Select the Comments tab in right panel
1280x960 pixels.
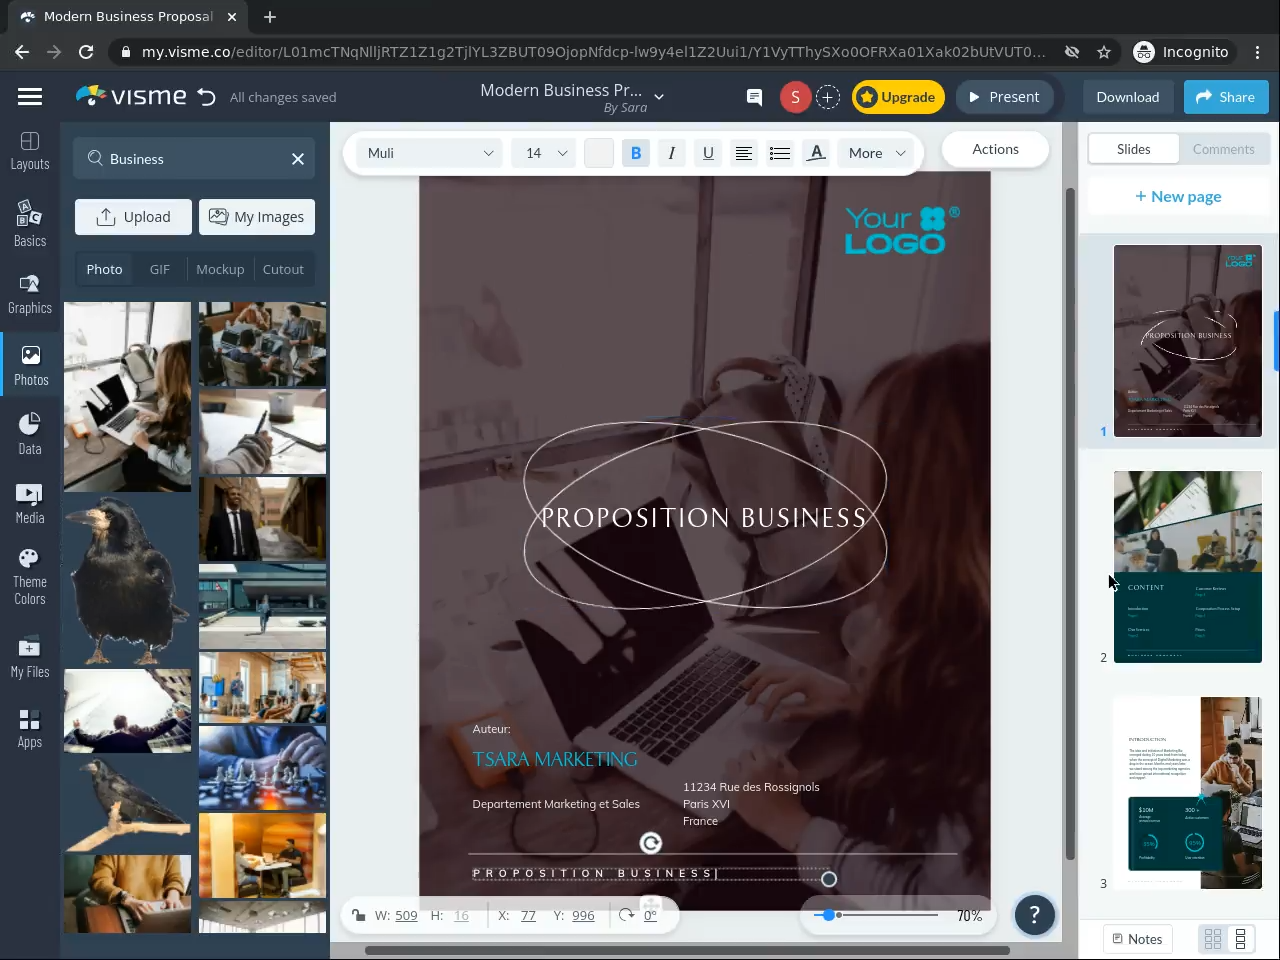click(x=1223, y=149)
